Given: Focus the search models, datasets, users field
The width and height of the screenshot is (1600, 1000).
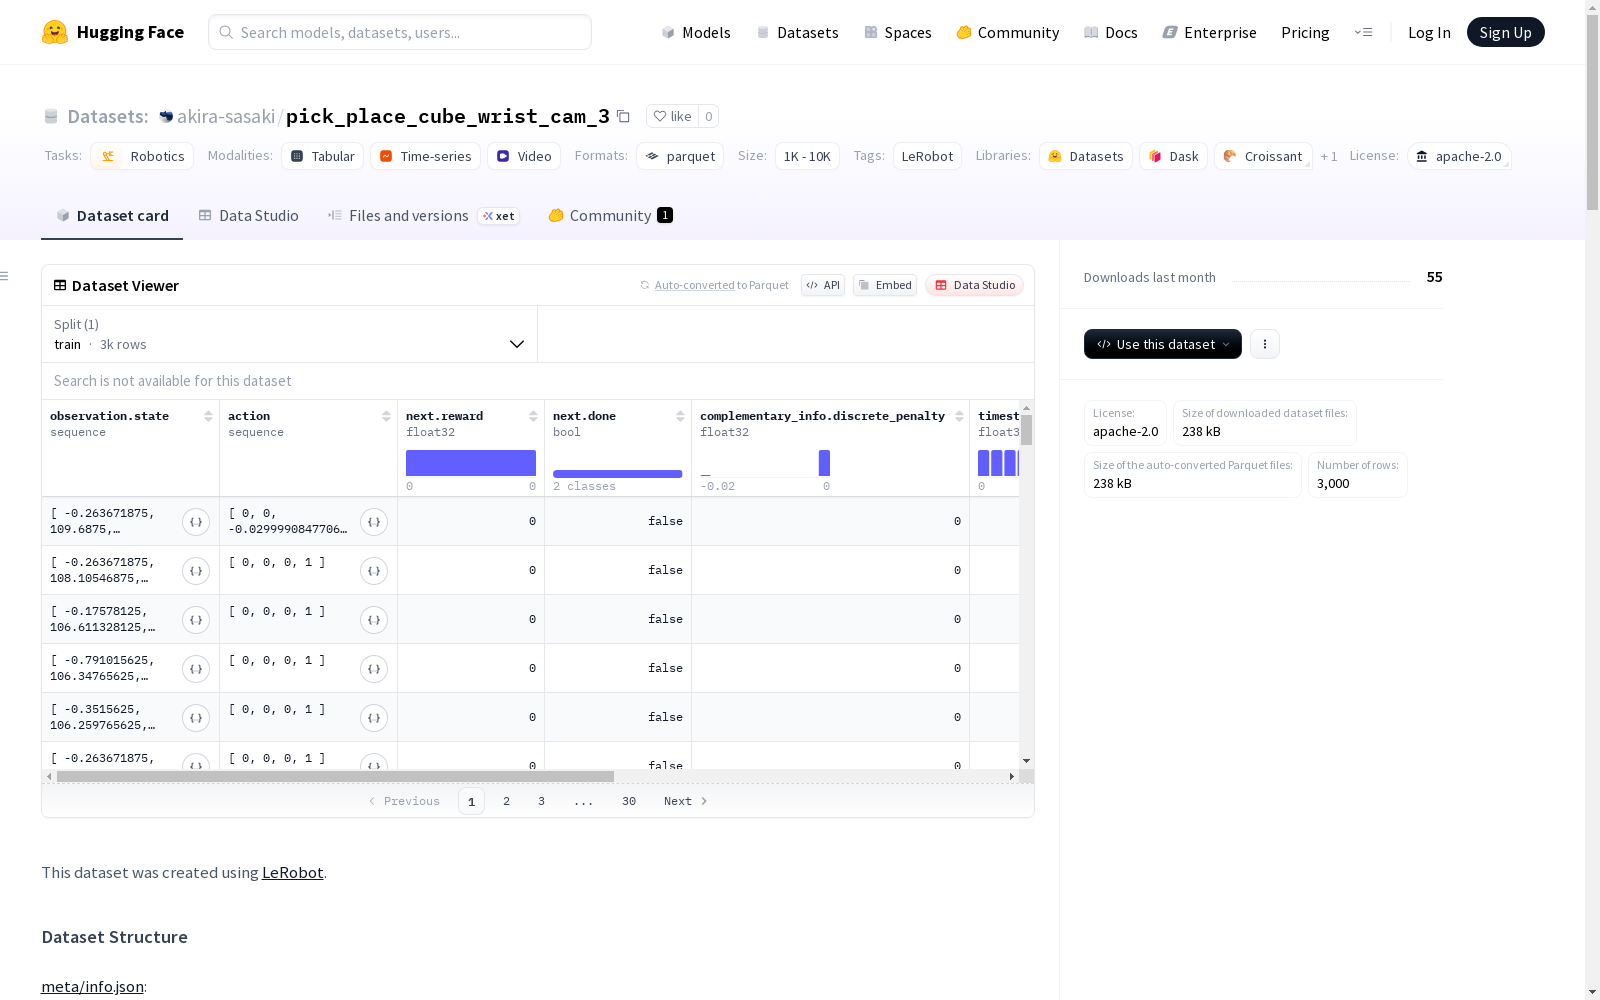Looking at the screenshot, I should [400, 32].
